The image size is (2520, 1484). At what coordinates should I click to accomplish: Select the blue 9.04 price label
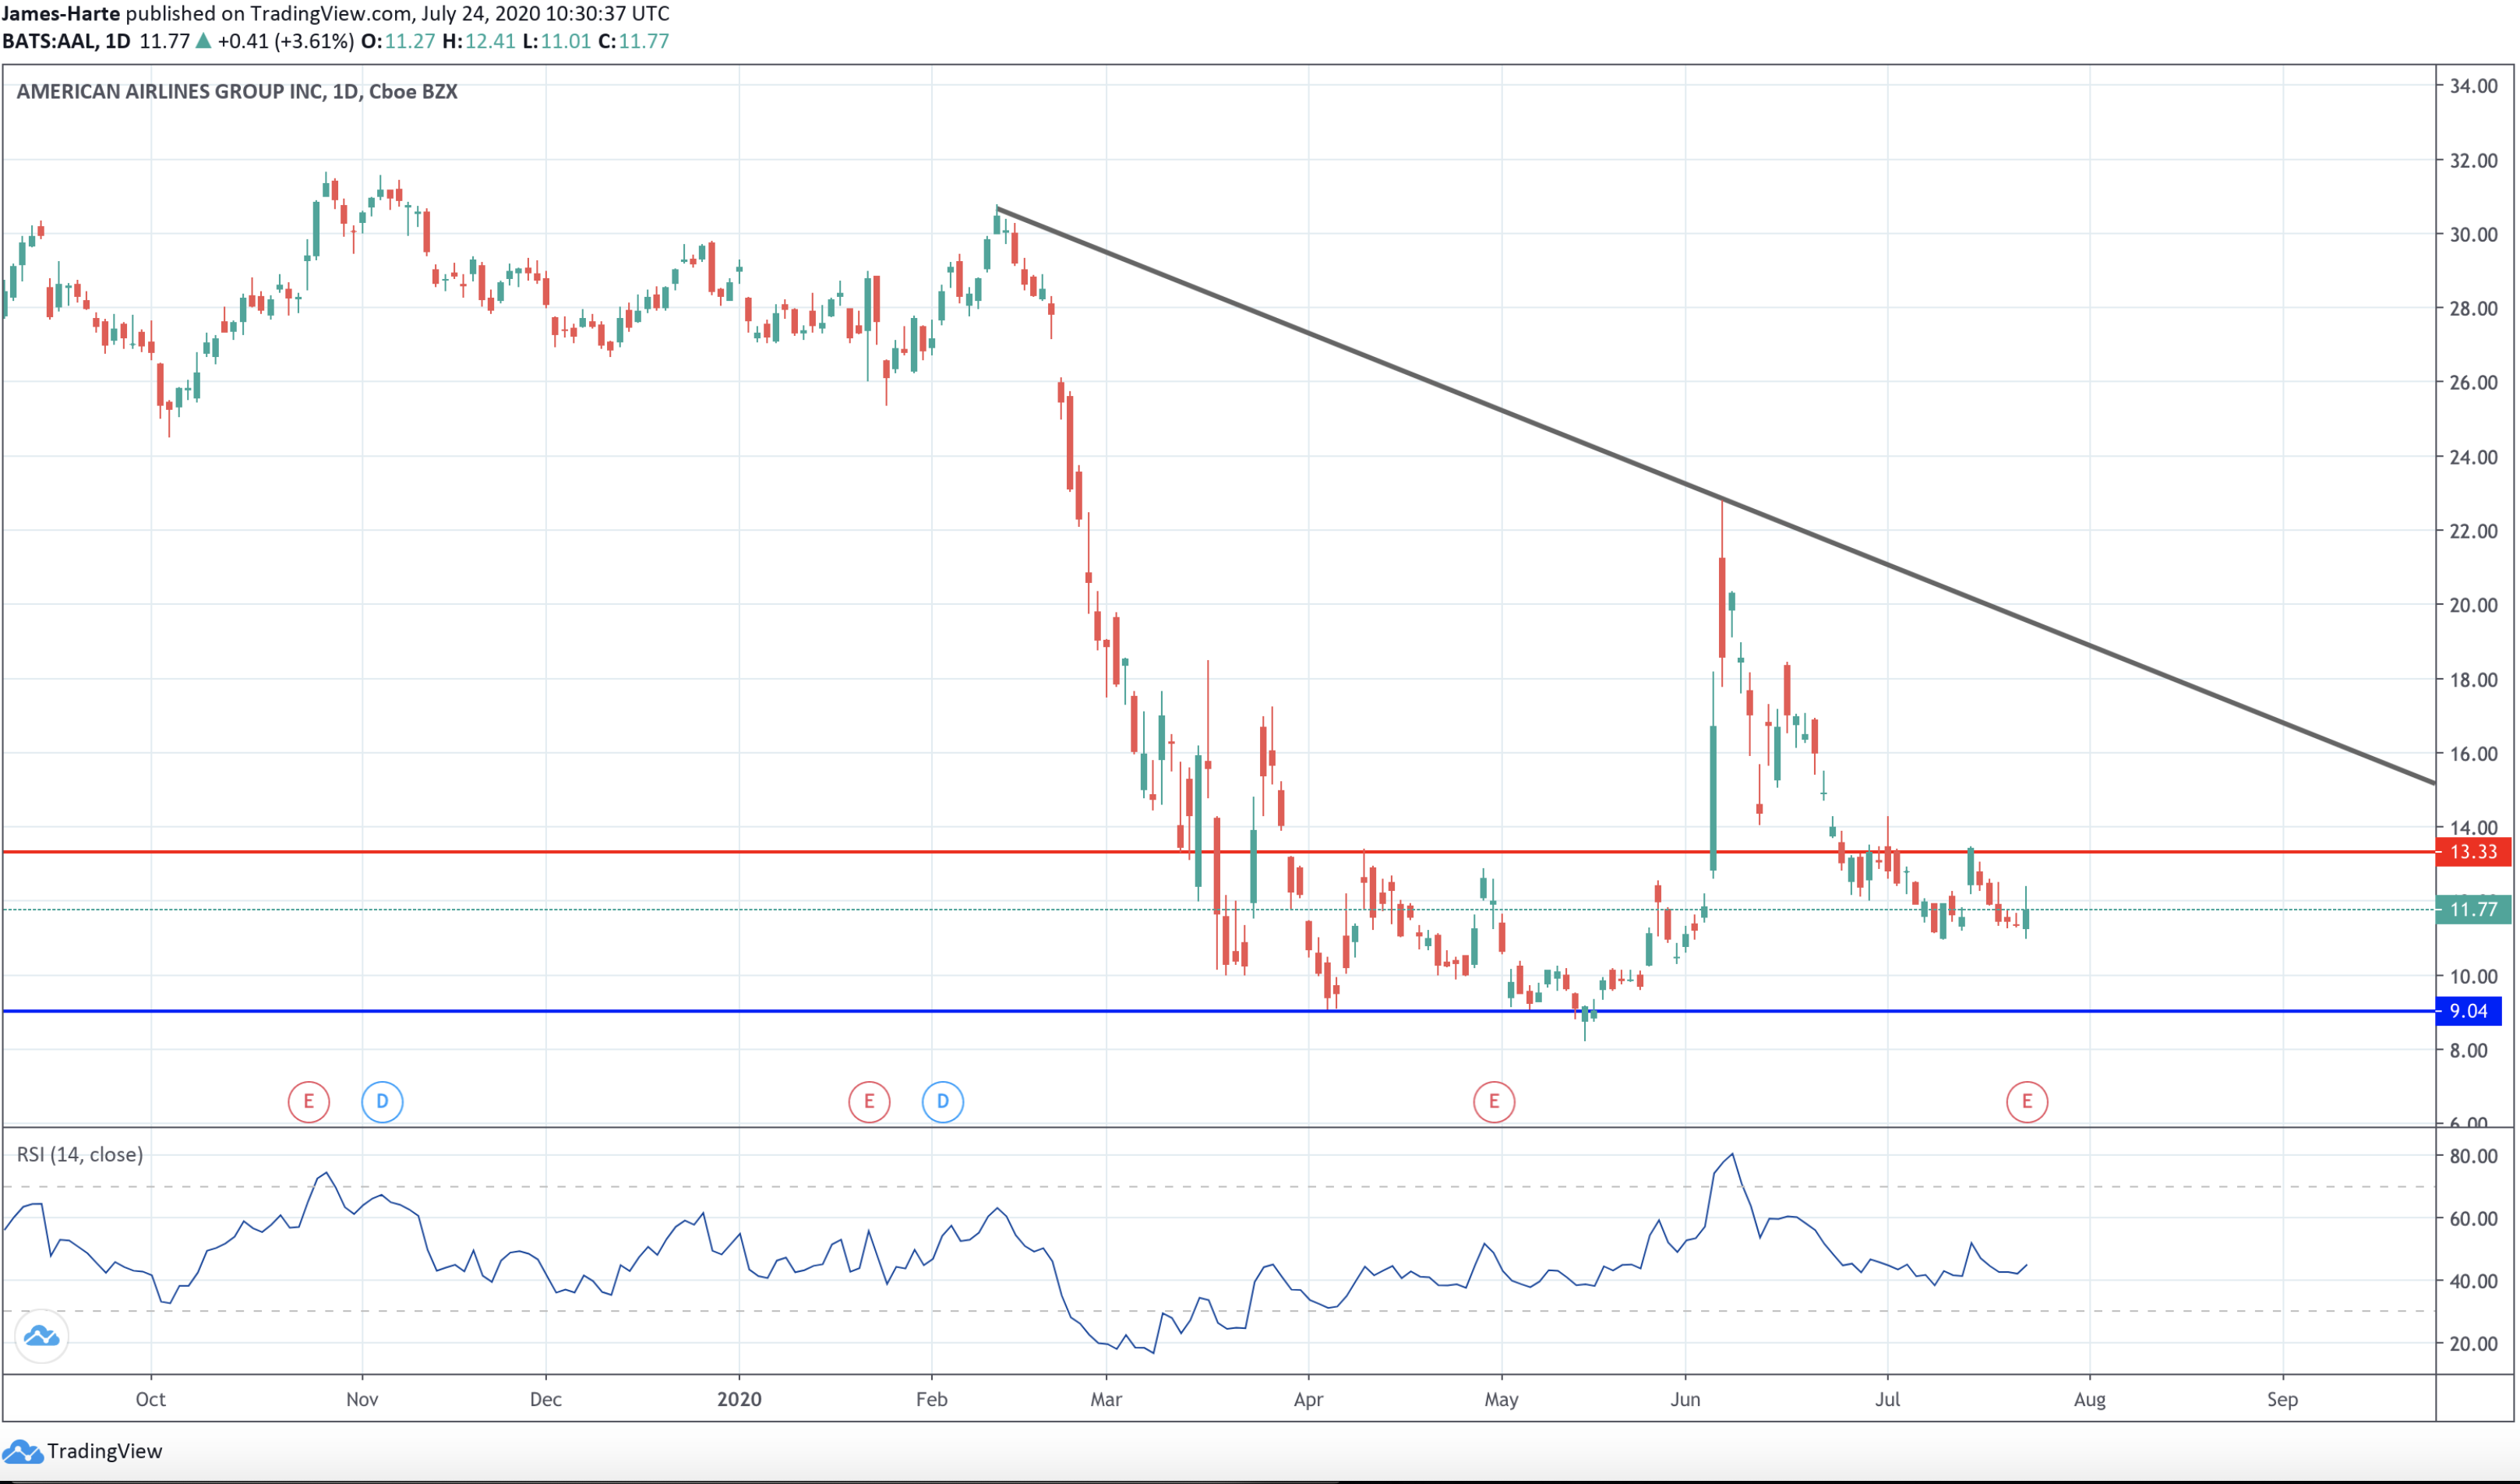[x=2467, y=1011]
